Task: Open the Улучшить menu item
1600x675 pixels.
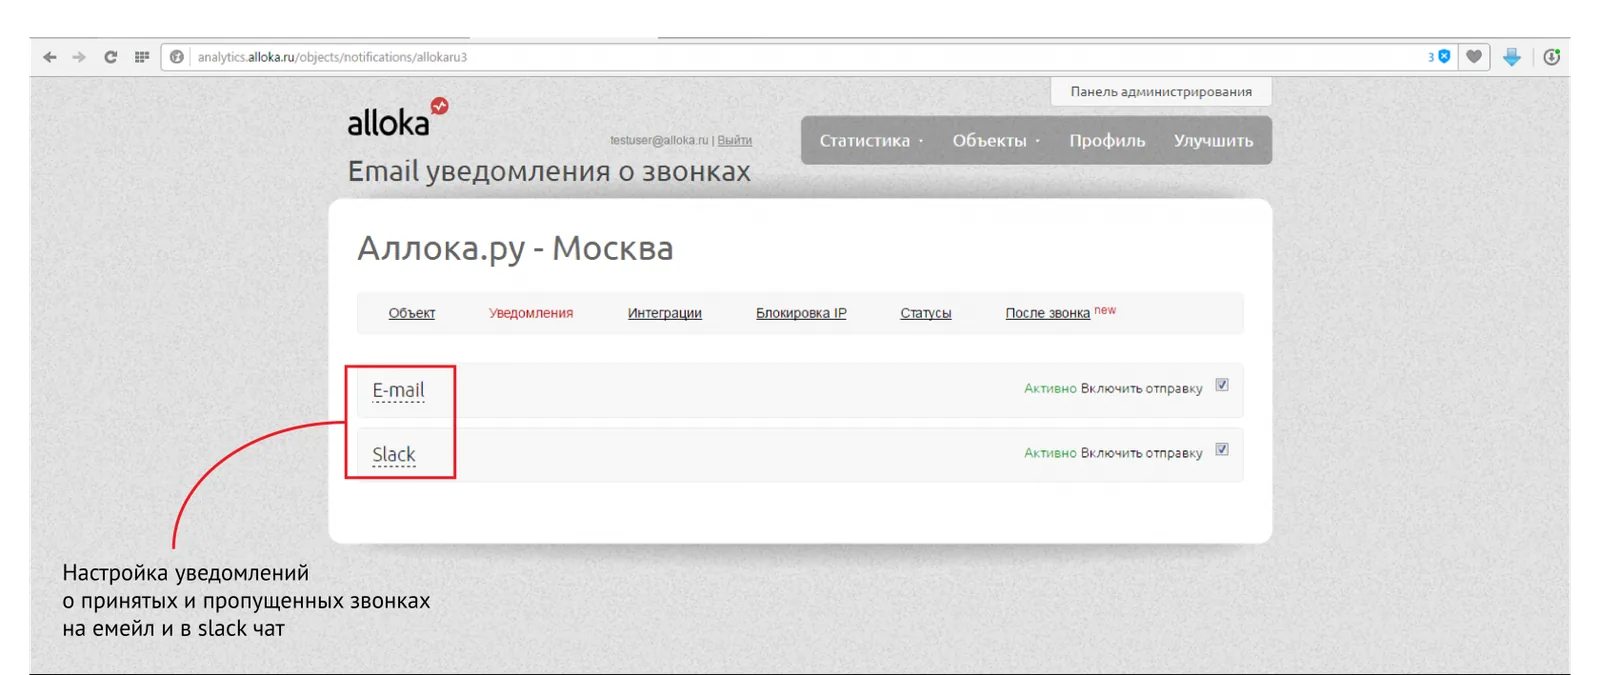Action: [x=1213, y=141]
